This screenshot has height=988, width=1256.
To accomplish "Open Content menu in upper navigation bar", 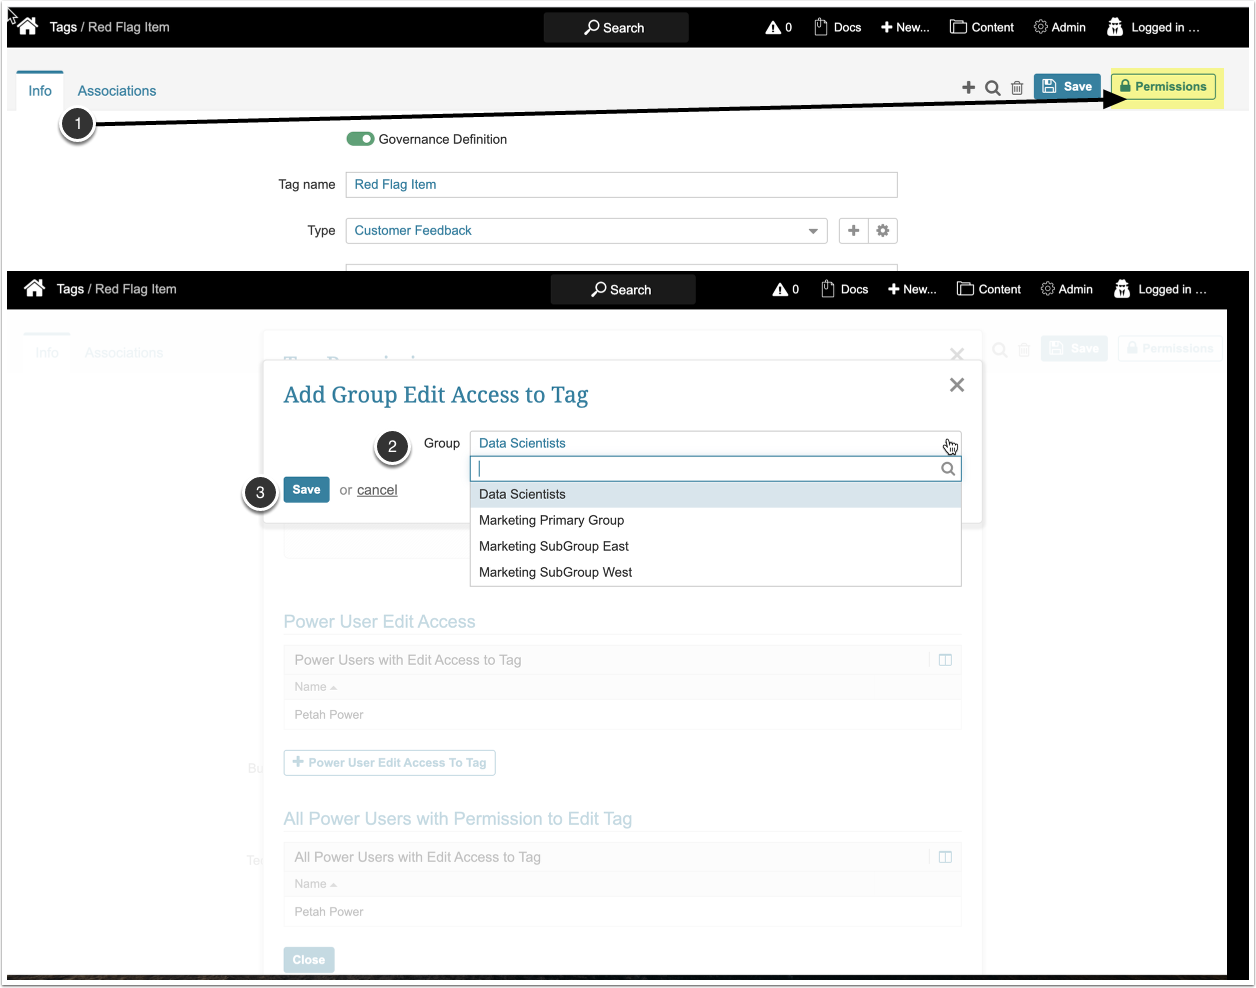I will [982, 27].
